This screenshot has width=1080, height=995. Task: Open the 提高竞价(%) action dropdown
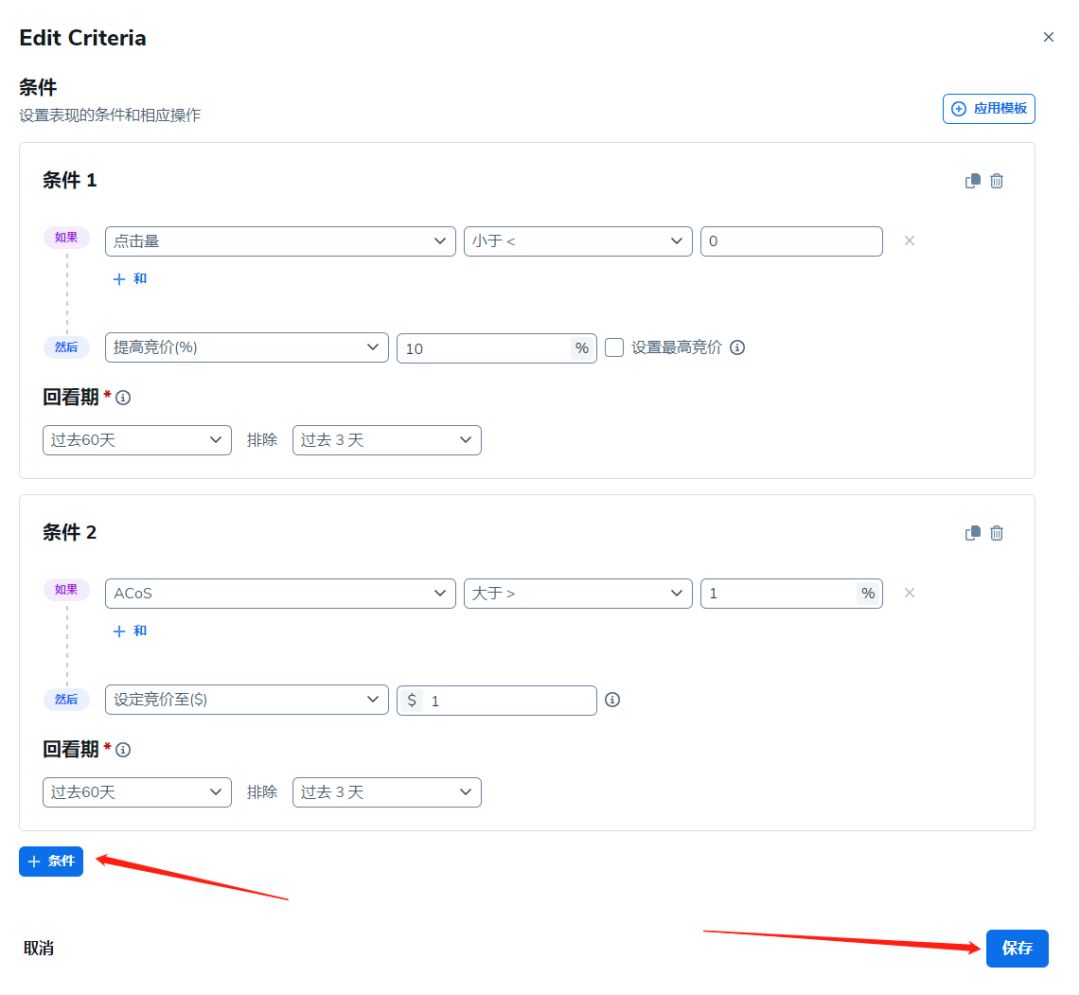point(247,348)
